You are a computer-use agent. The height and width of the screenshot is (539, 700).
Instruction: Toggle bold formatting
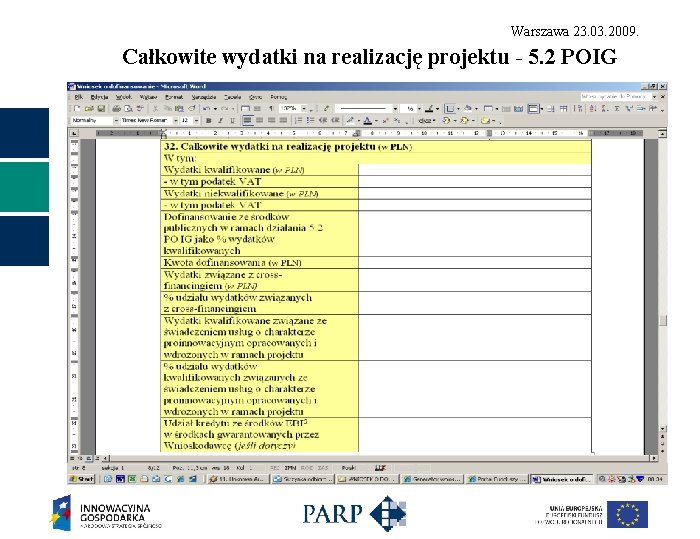click(208, 120)
